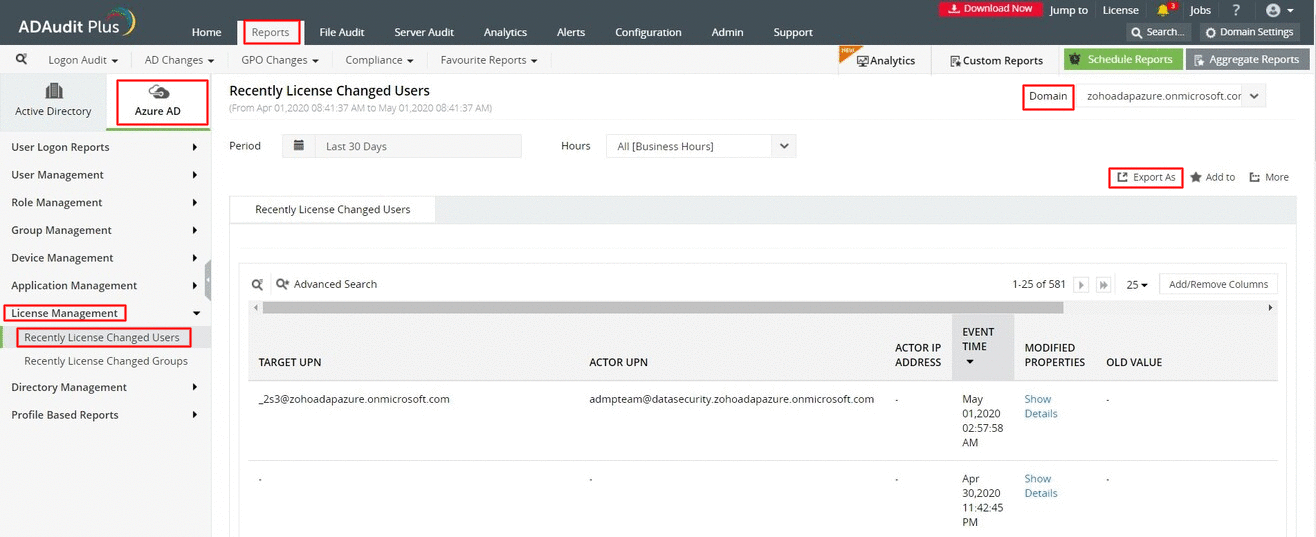Switch to the Configuration tab
Viewport: 1316px width, 537px height.
[x=648, y=32]
